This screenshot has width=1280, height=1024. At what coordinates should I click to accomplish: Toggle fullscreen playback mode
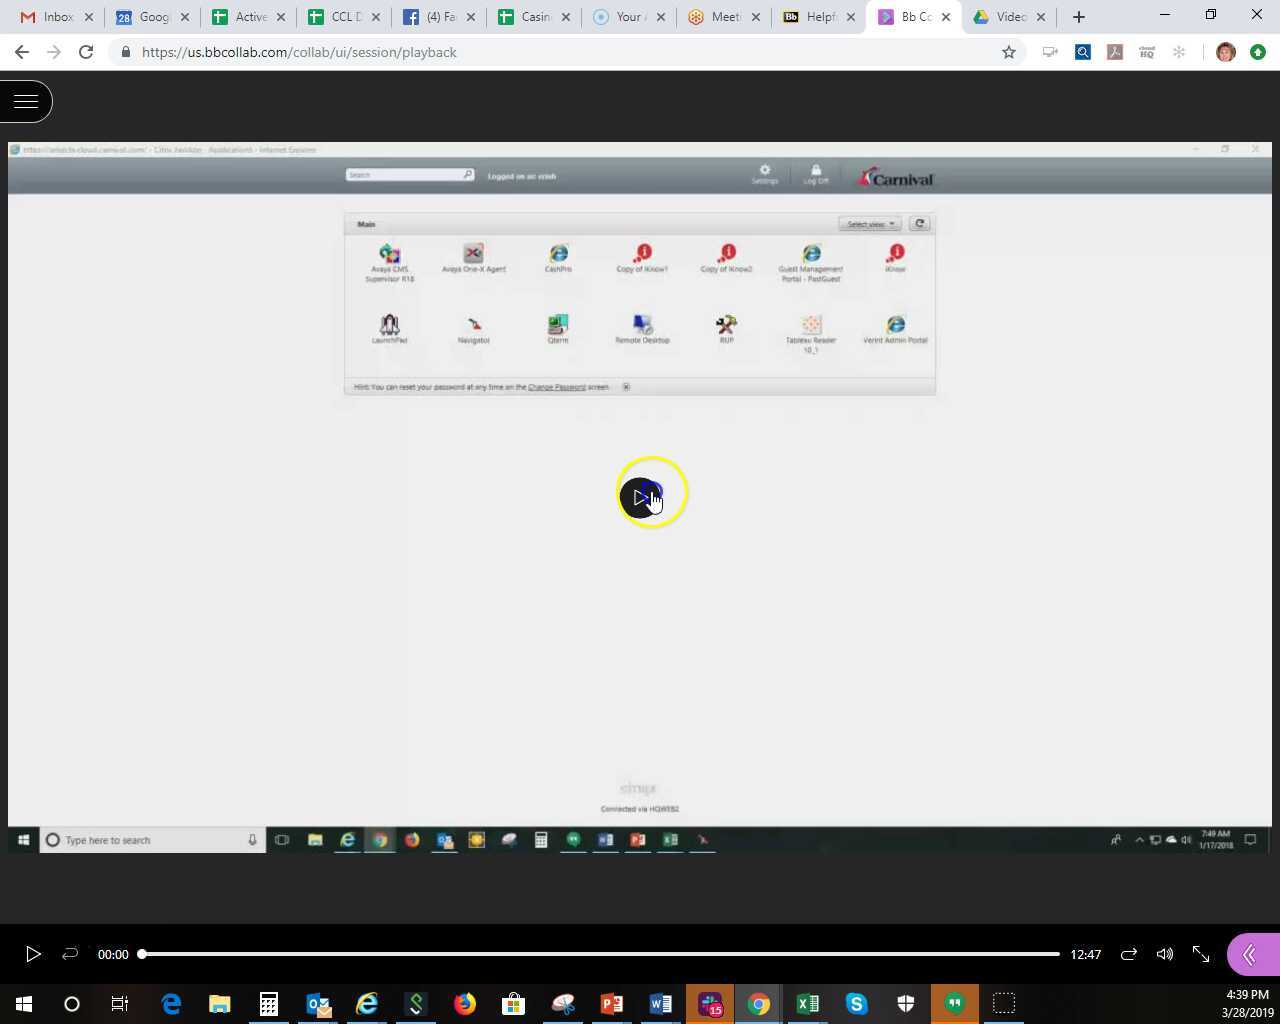click(1200, 954)
